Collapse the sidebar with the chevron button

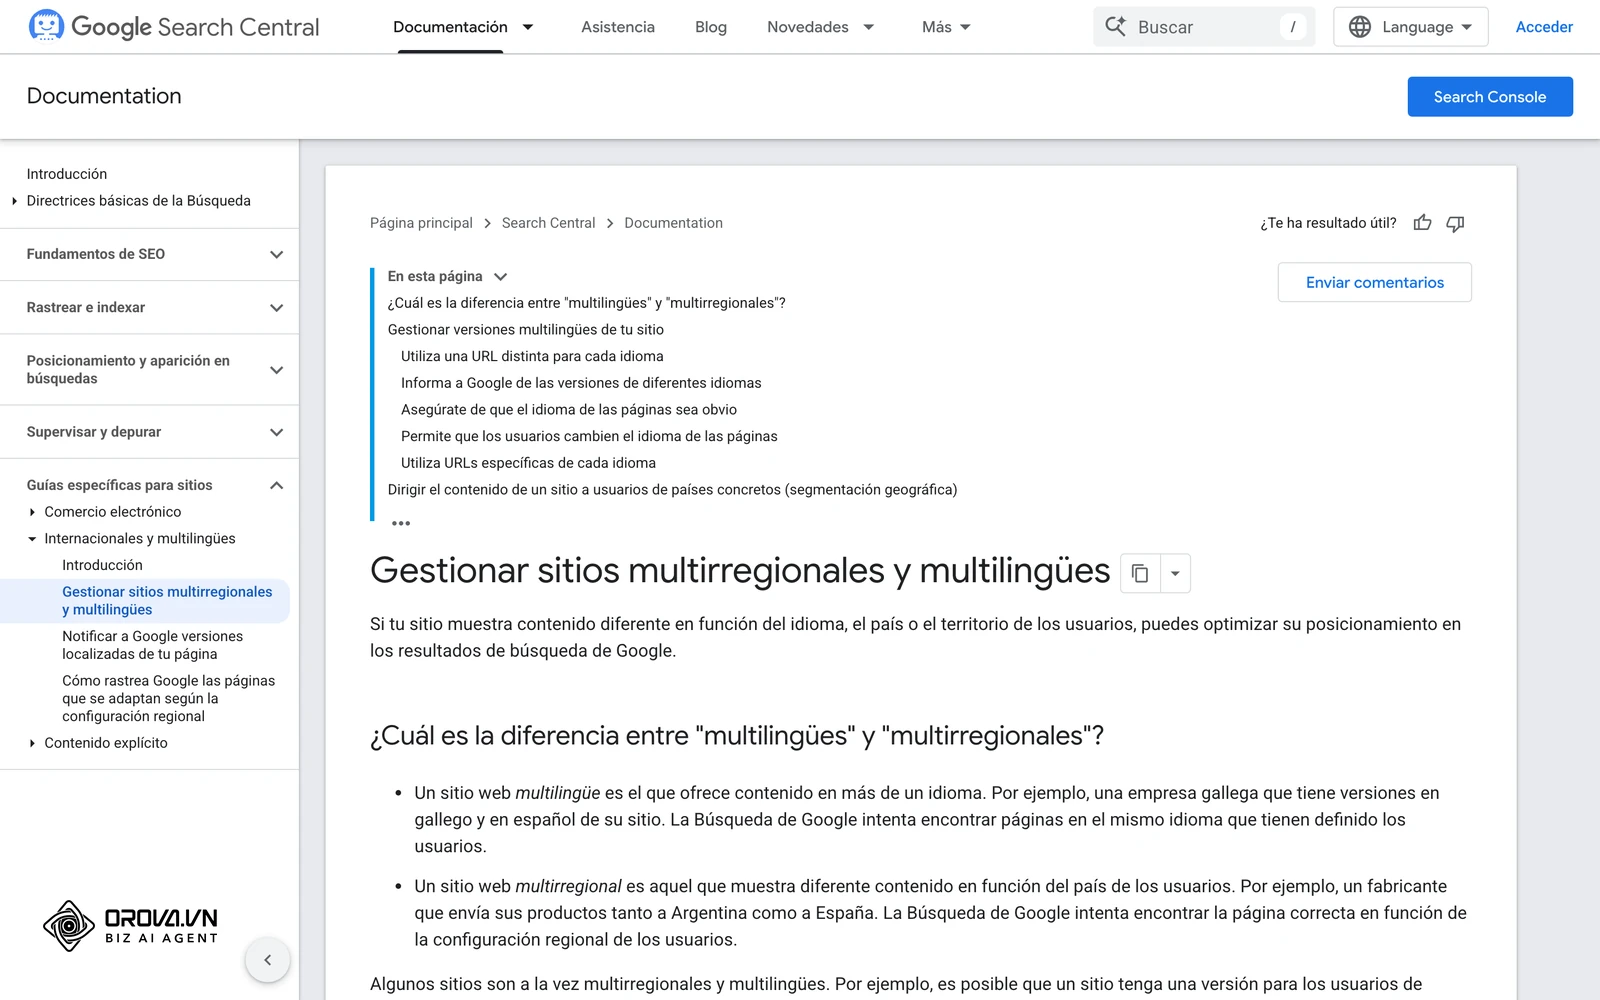(x=267, y=960)
